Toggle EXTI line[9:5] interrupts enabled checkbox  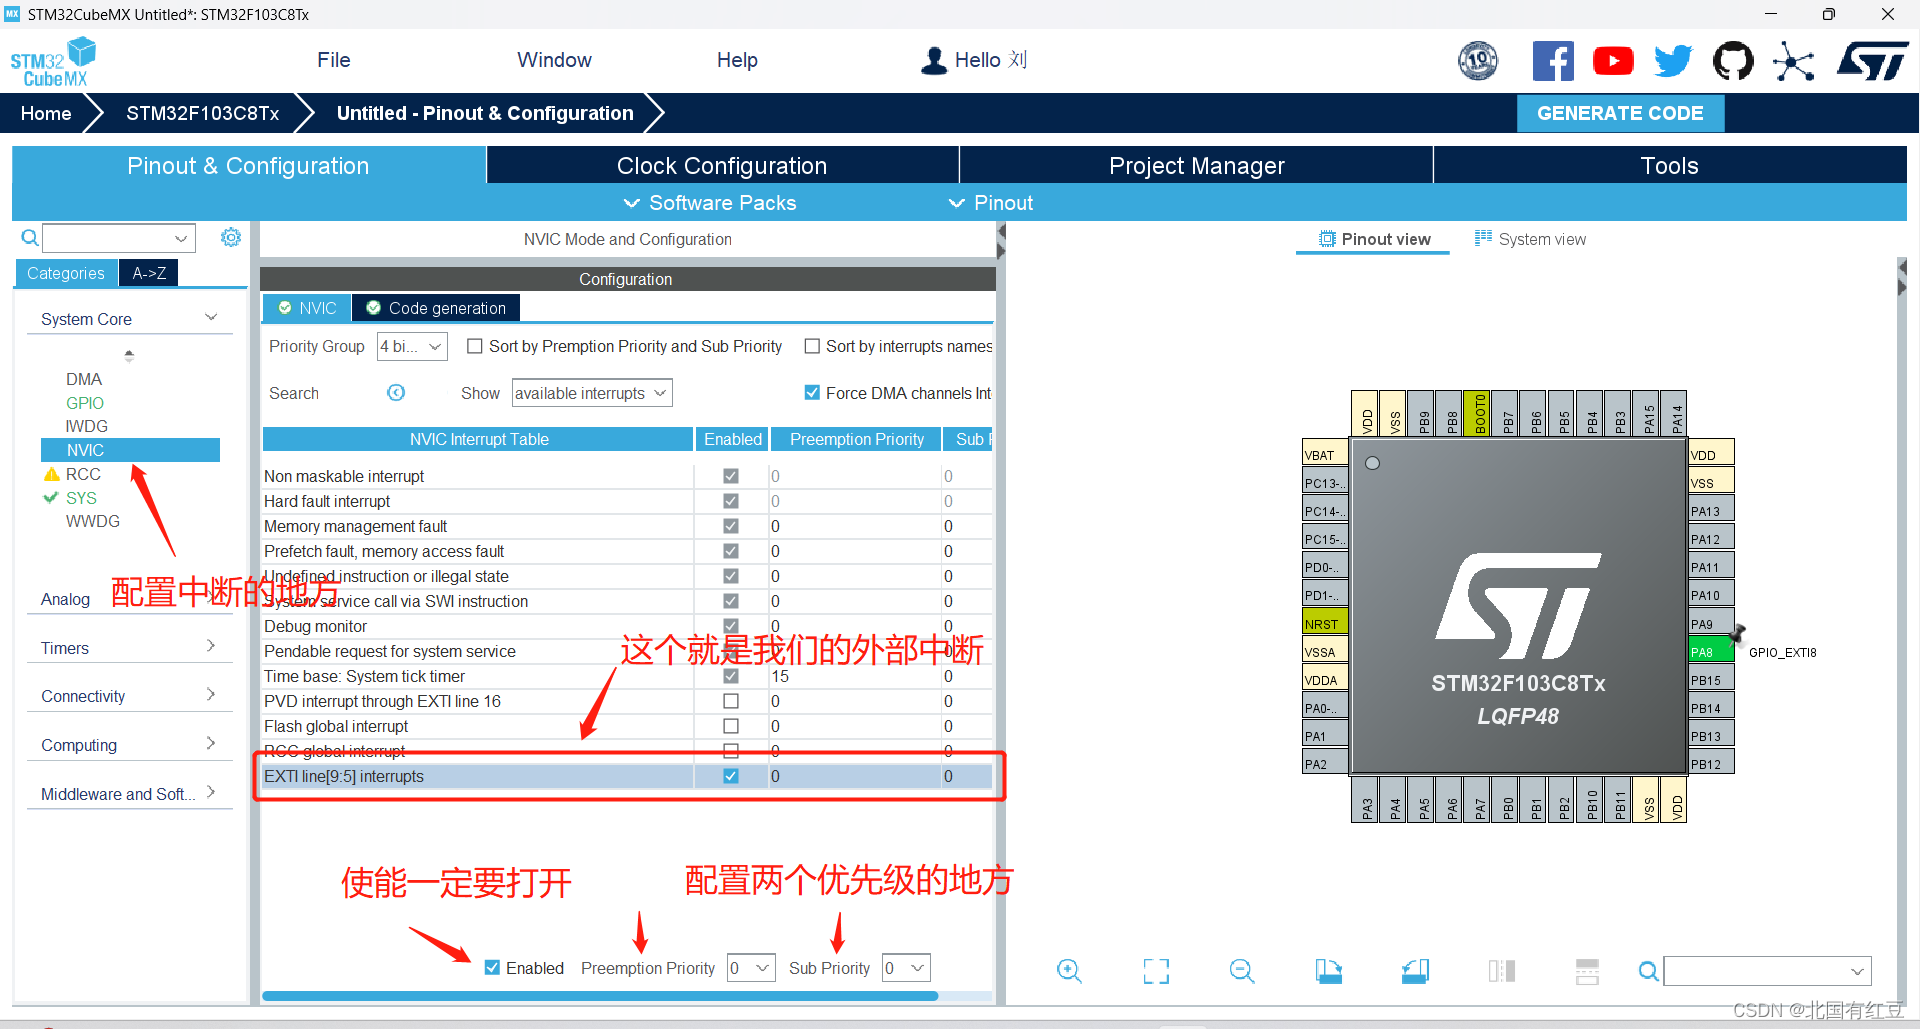pyautogui.click(x=731, y=776)
